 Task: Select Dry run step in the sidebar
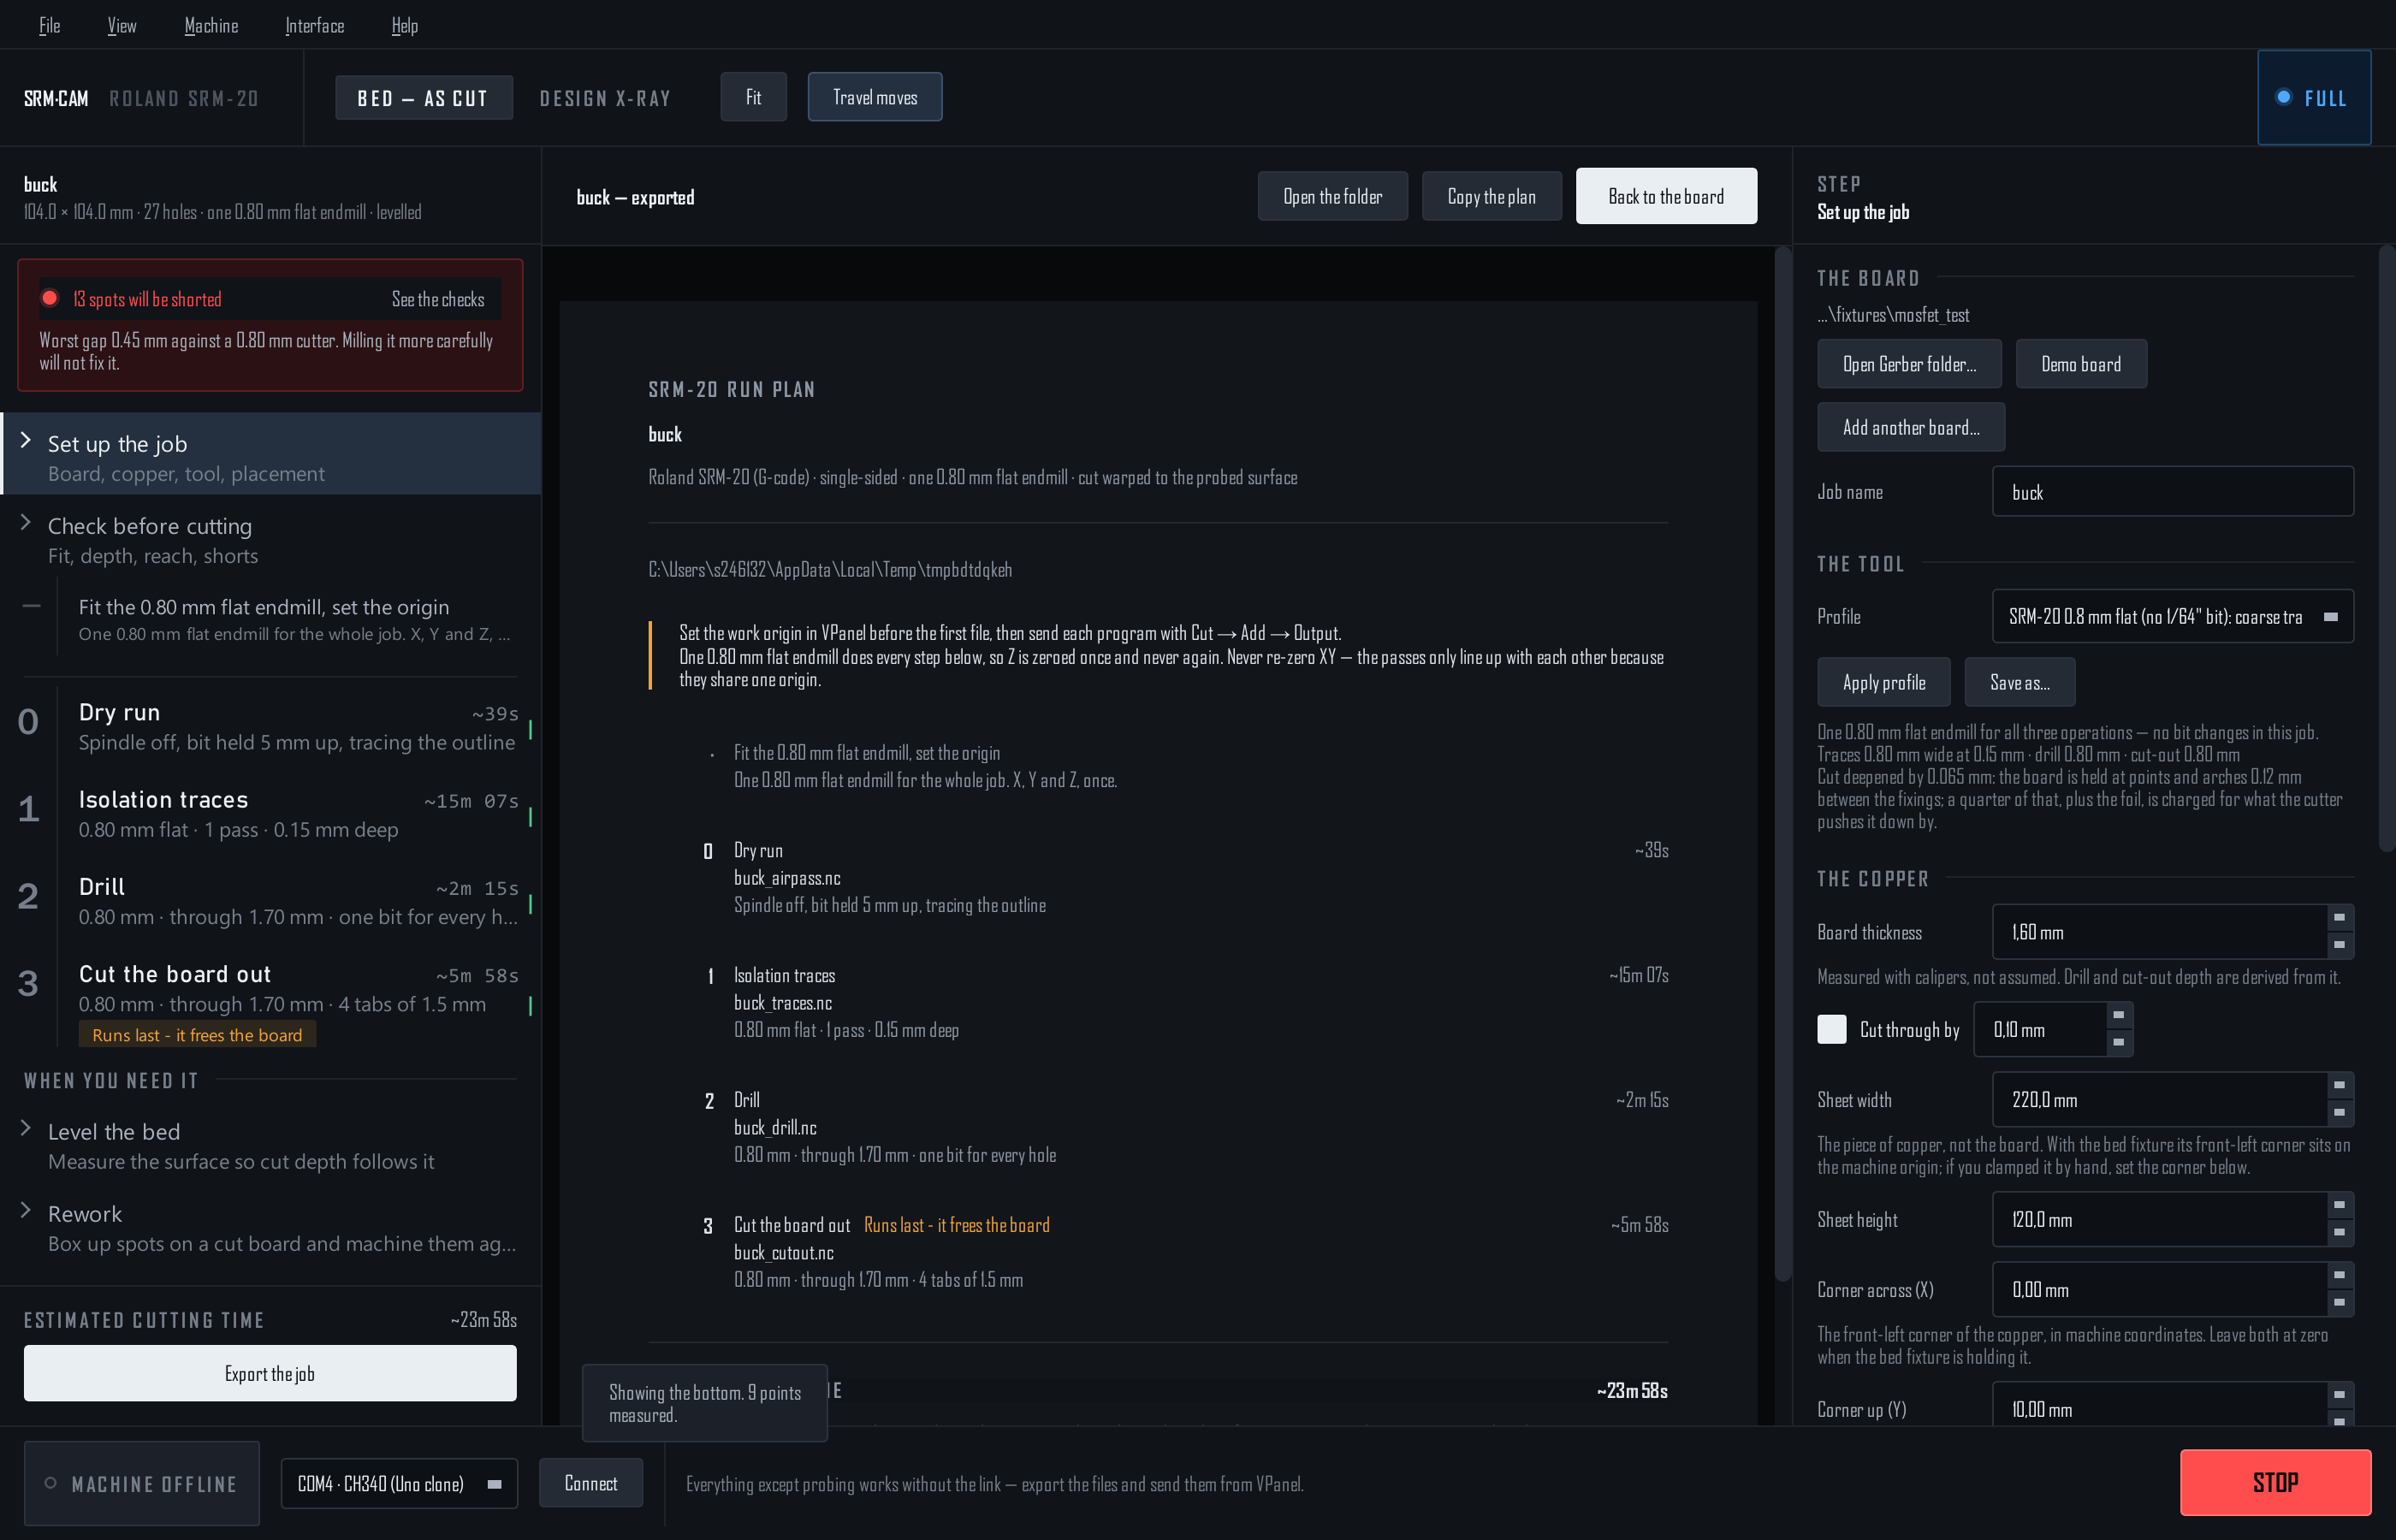point(271,726)
